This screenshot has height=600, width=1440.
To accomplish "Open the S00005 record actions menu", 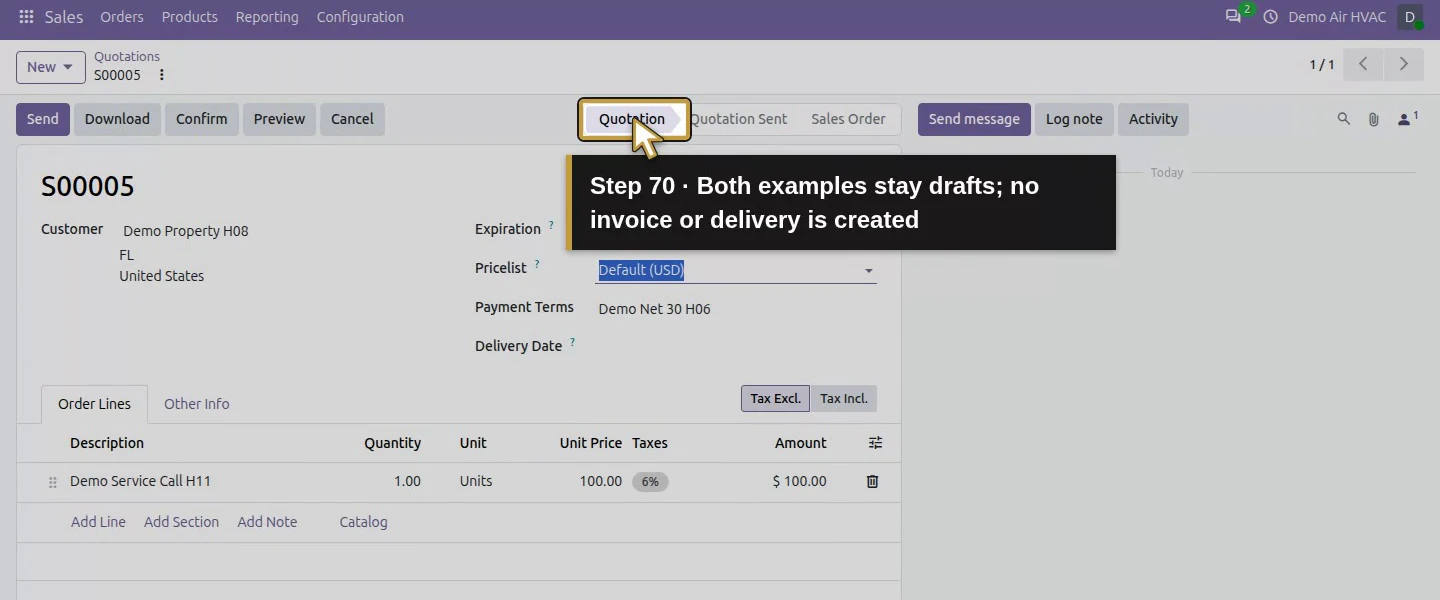I will [x=162, y=75].
